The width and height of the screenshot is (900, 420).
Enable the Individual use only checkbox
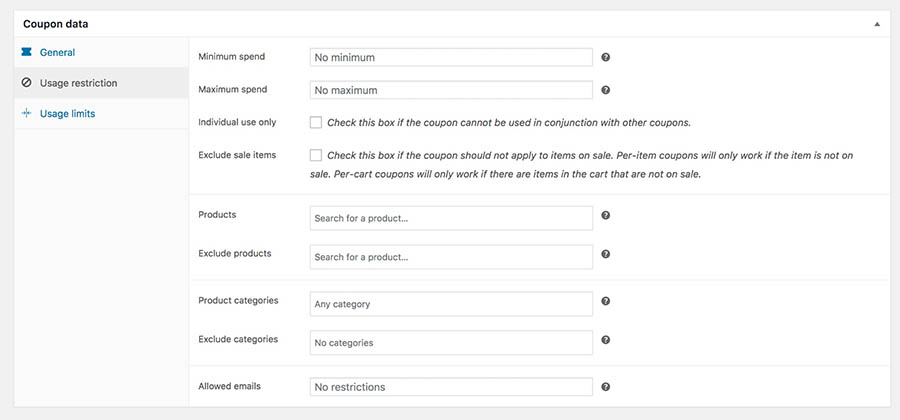click(x=316, y=123)
